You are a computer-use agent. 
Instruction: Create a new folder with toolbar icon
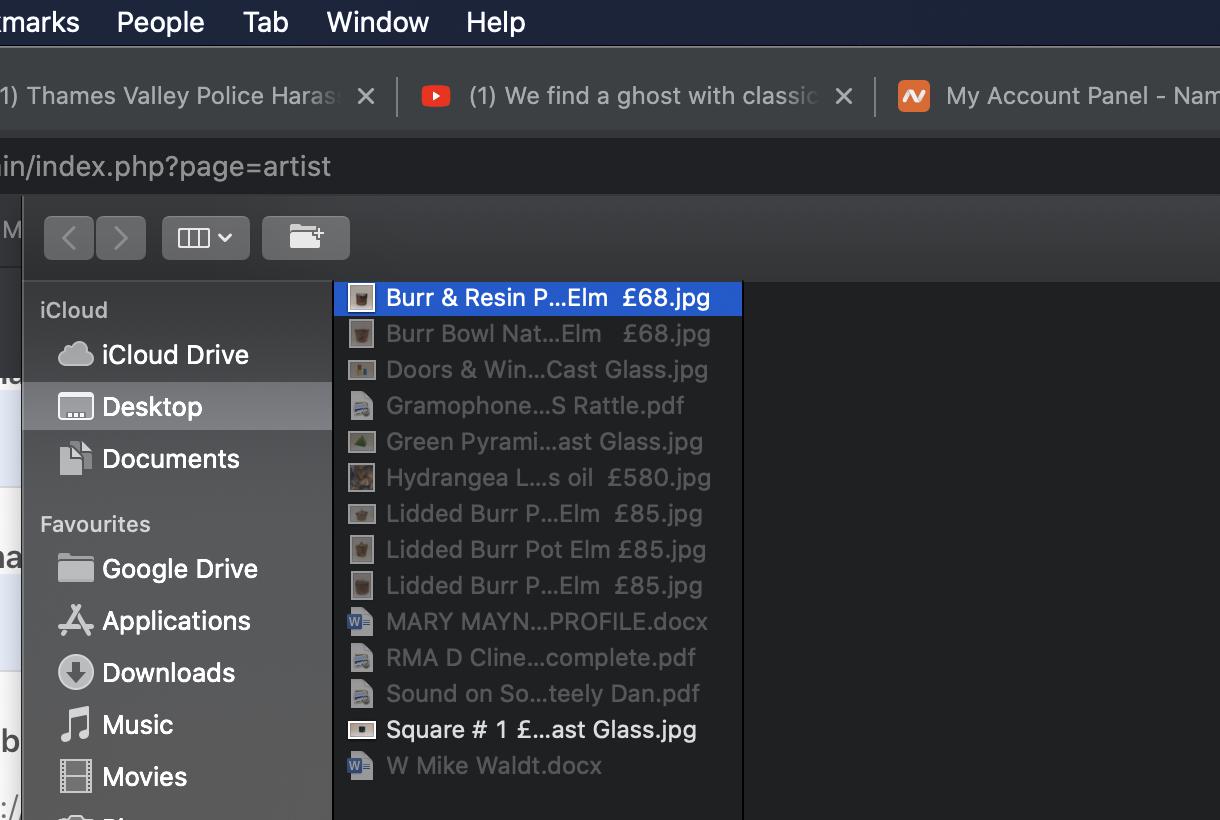pyautogui.click(x=306, y=238)
